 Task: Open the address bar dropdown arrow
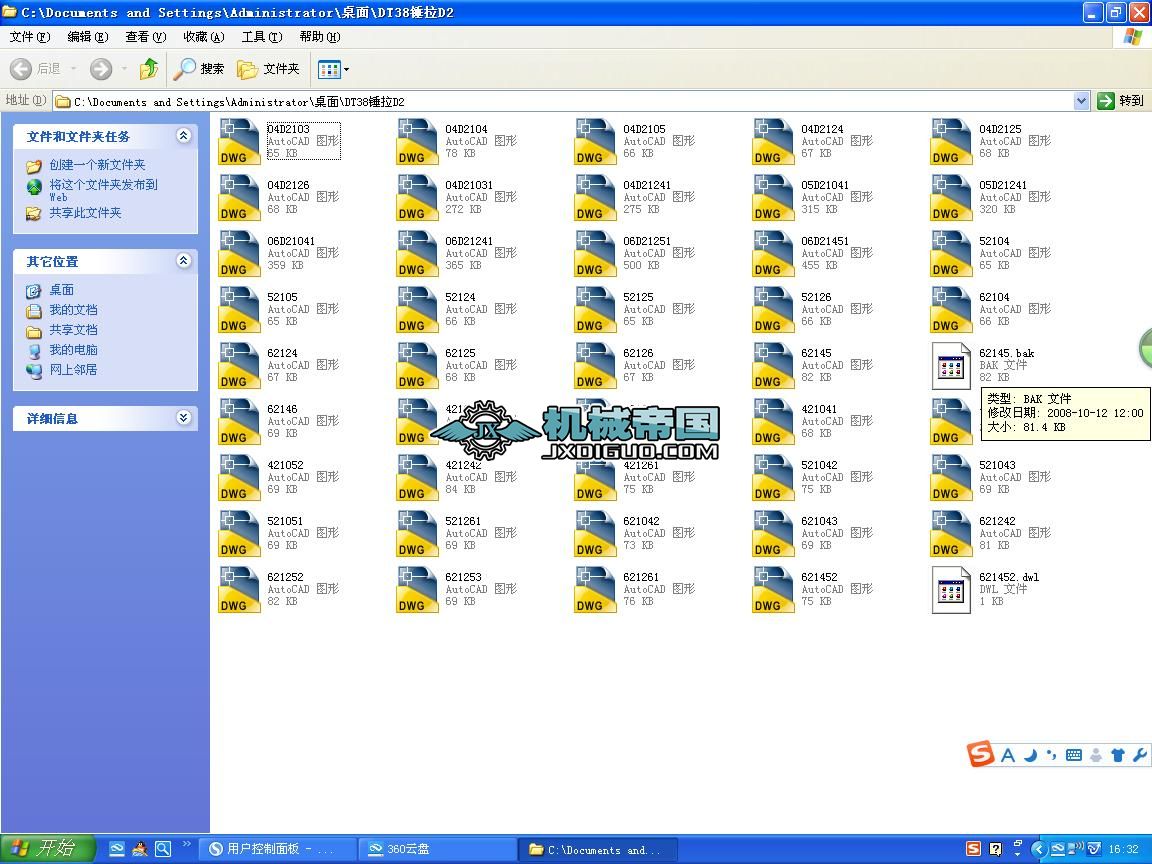point(1081,101)
